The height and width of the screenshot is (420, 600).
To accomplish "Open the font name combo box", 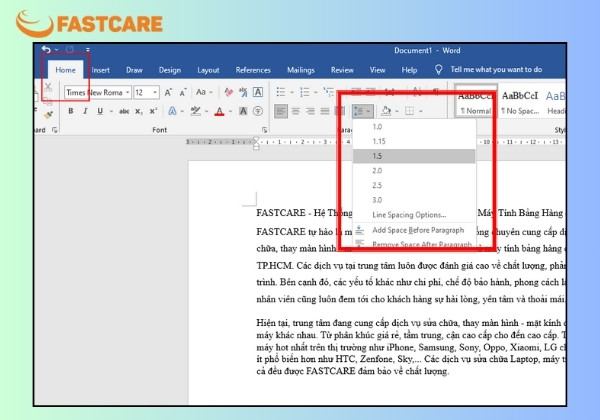I will (98, 93).
